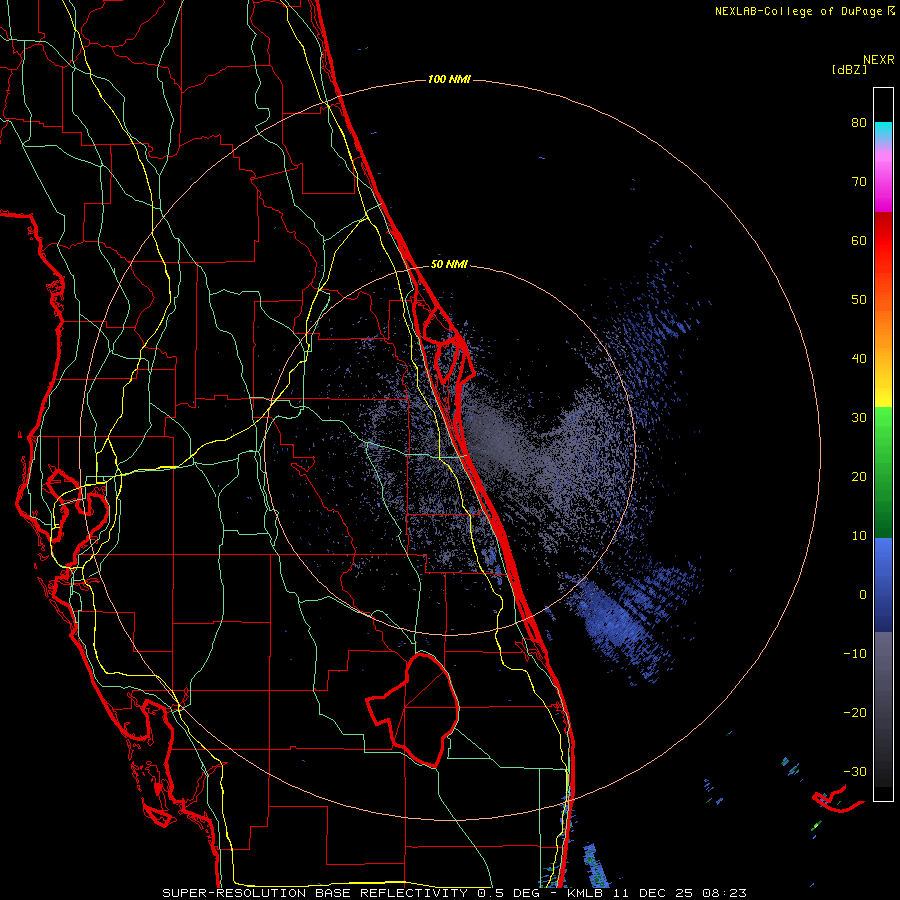
Task: Click the Lake Okeechobee outline on the map
Action: tap(413, 709)
